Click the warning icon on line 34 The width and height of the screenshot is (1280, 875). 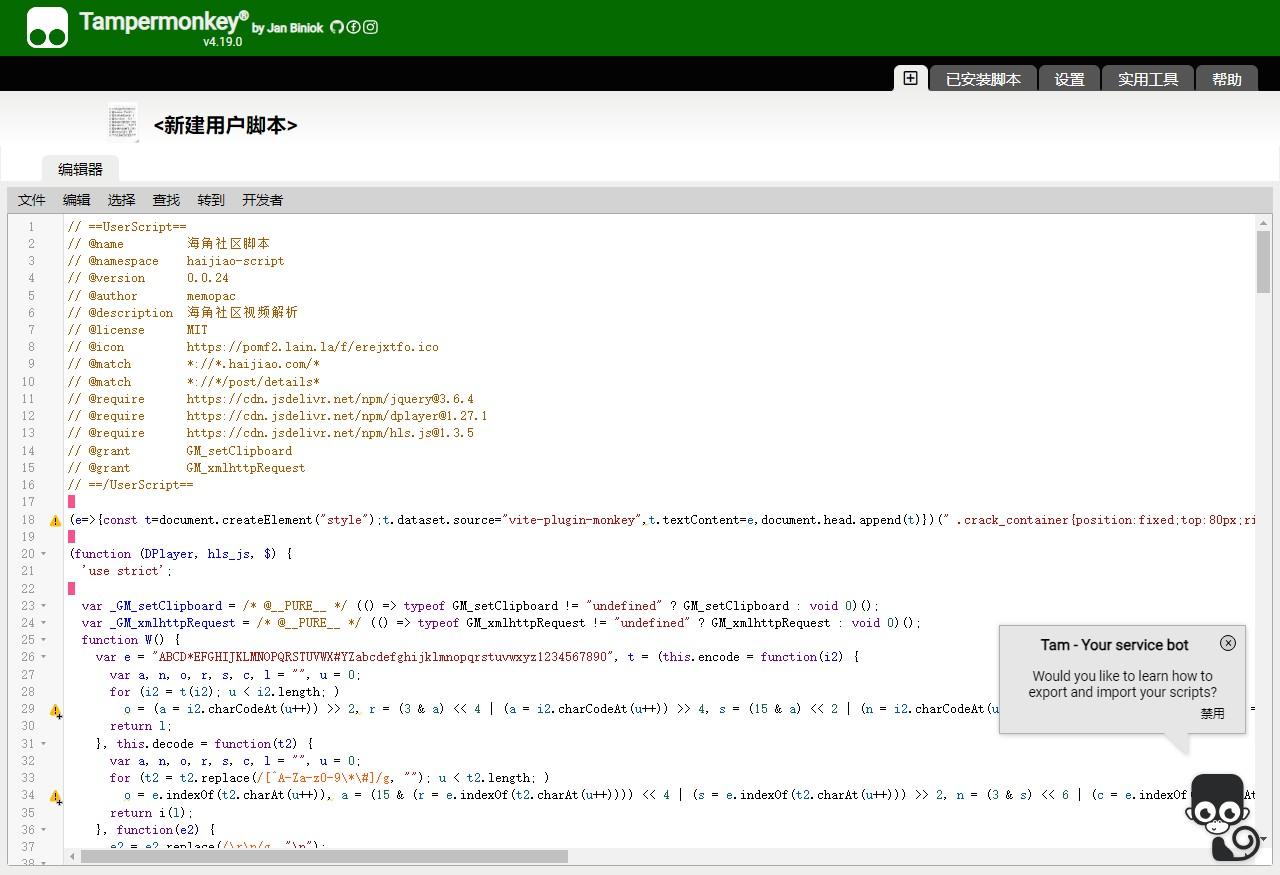coord(56,797)
